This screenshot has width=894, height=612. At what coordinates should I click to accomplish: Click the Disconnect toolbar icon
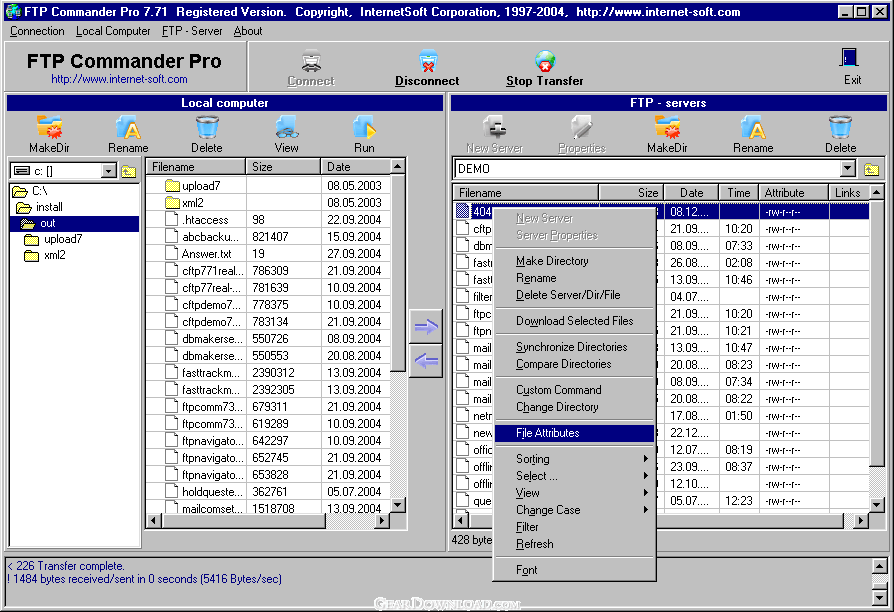(x=427, y=62)
